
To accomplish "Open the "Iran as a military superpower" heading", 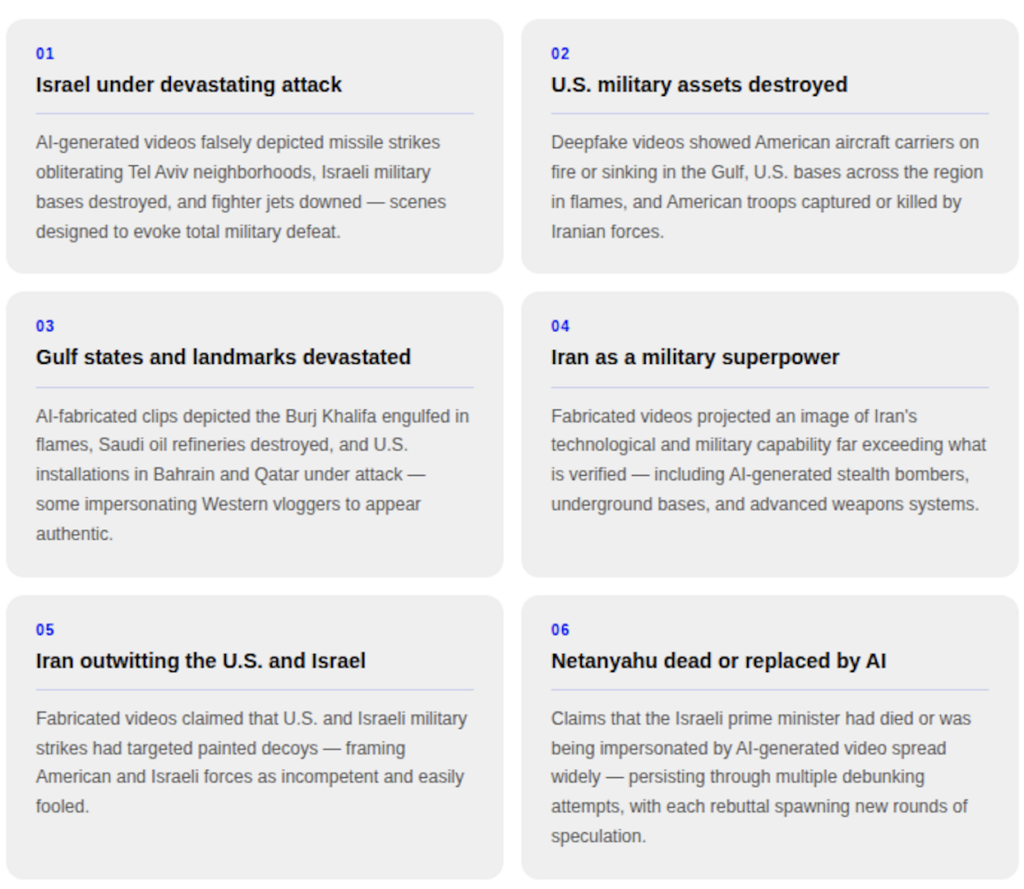I will 695,357.
